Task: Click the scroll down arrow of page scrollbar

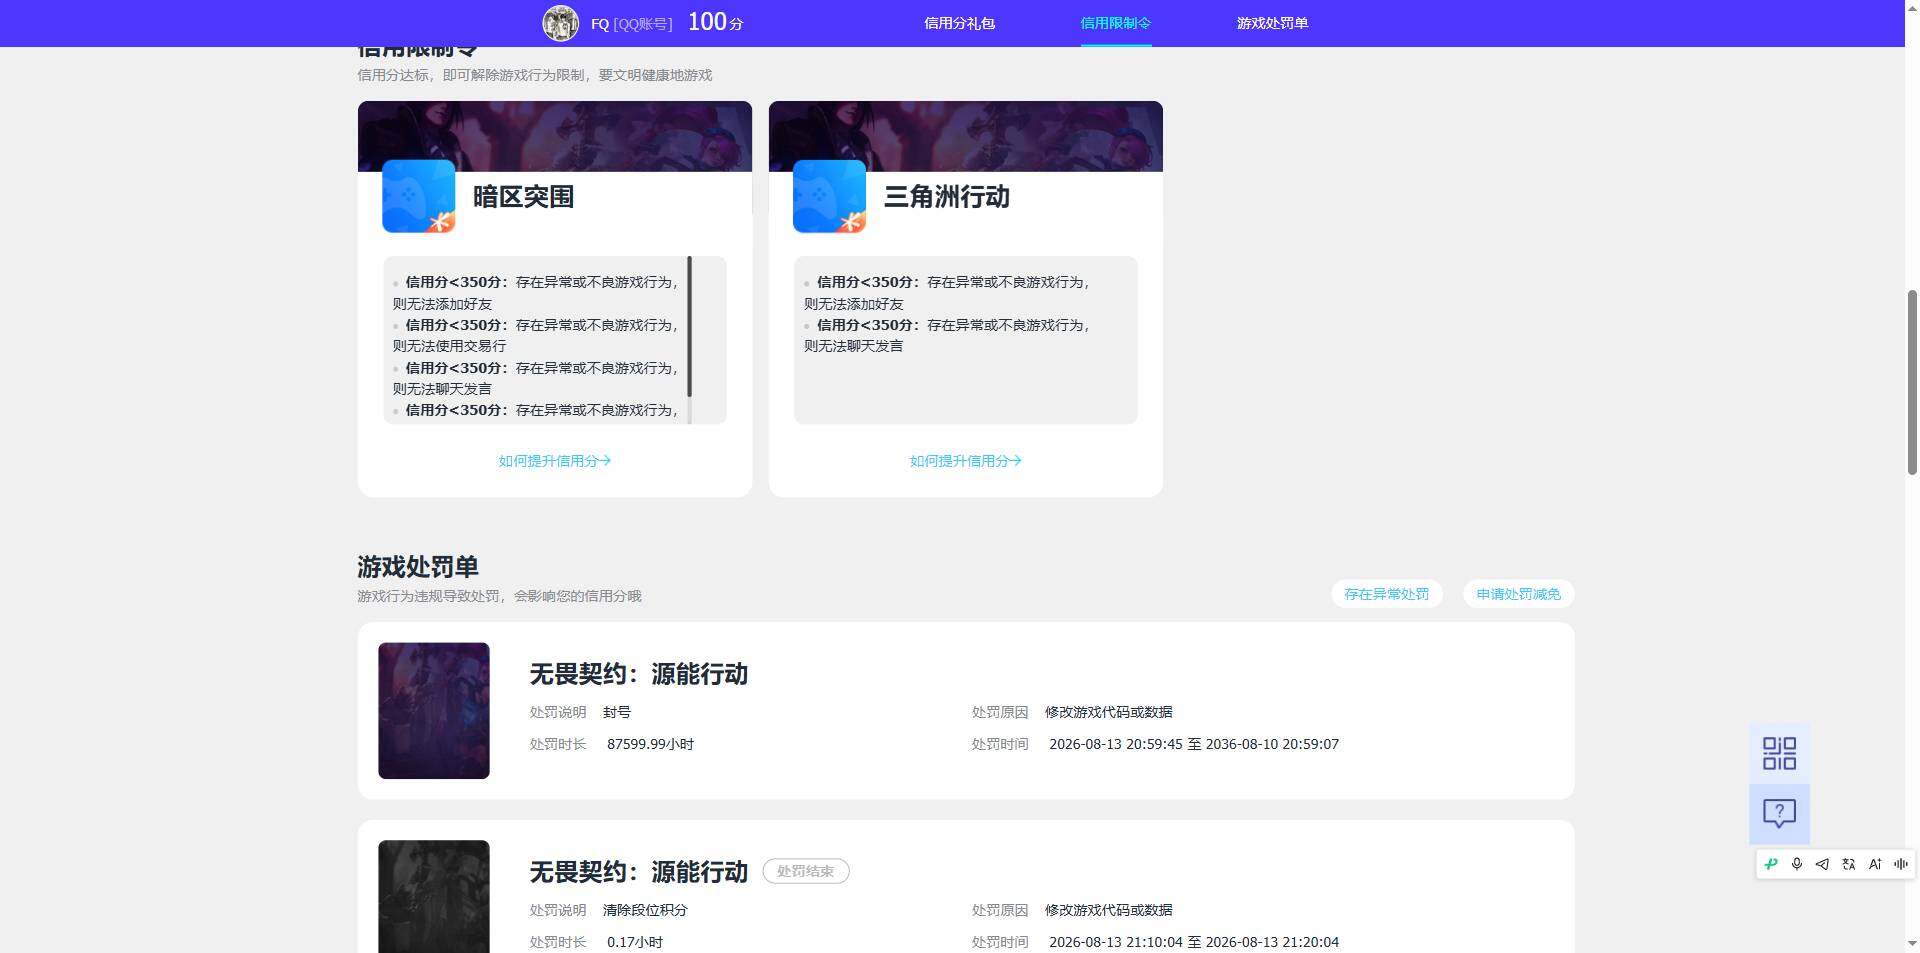Action: pos(1912,943)
